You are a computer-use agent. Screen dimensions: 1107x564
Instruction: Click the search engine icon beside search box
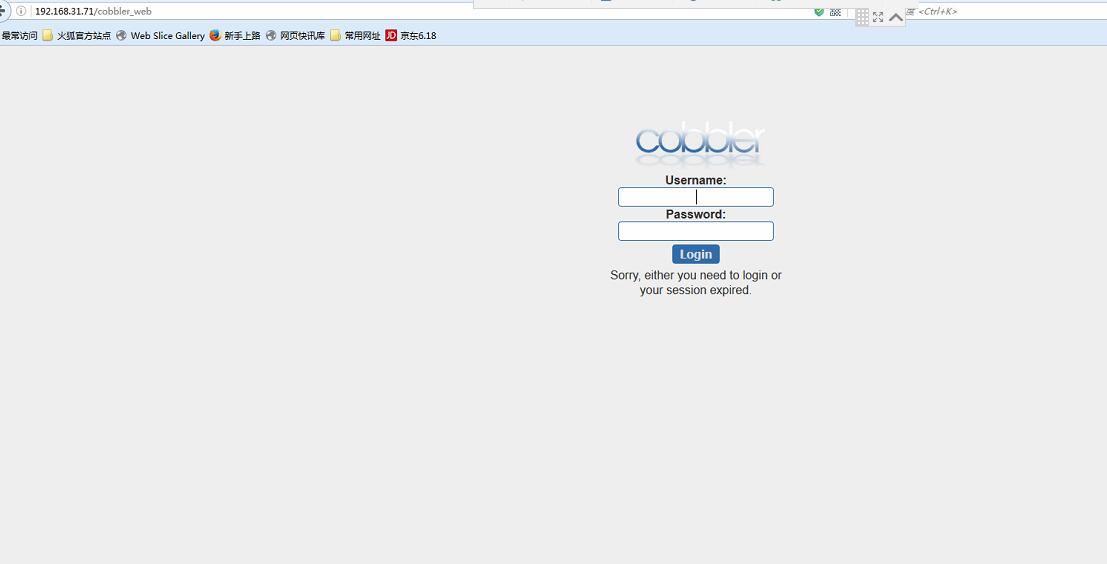point(910,11)
